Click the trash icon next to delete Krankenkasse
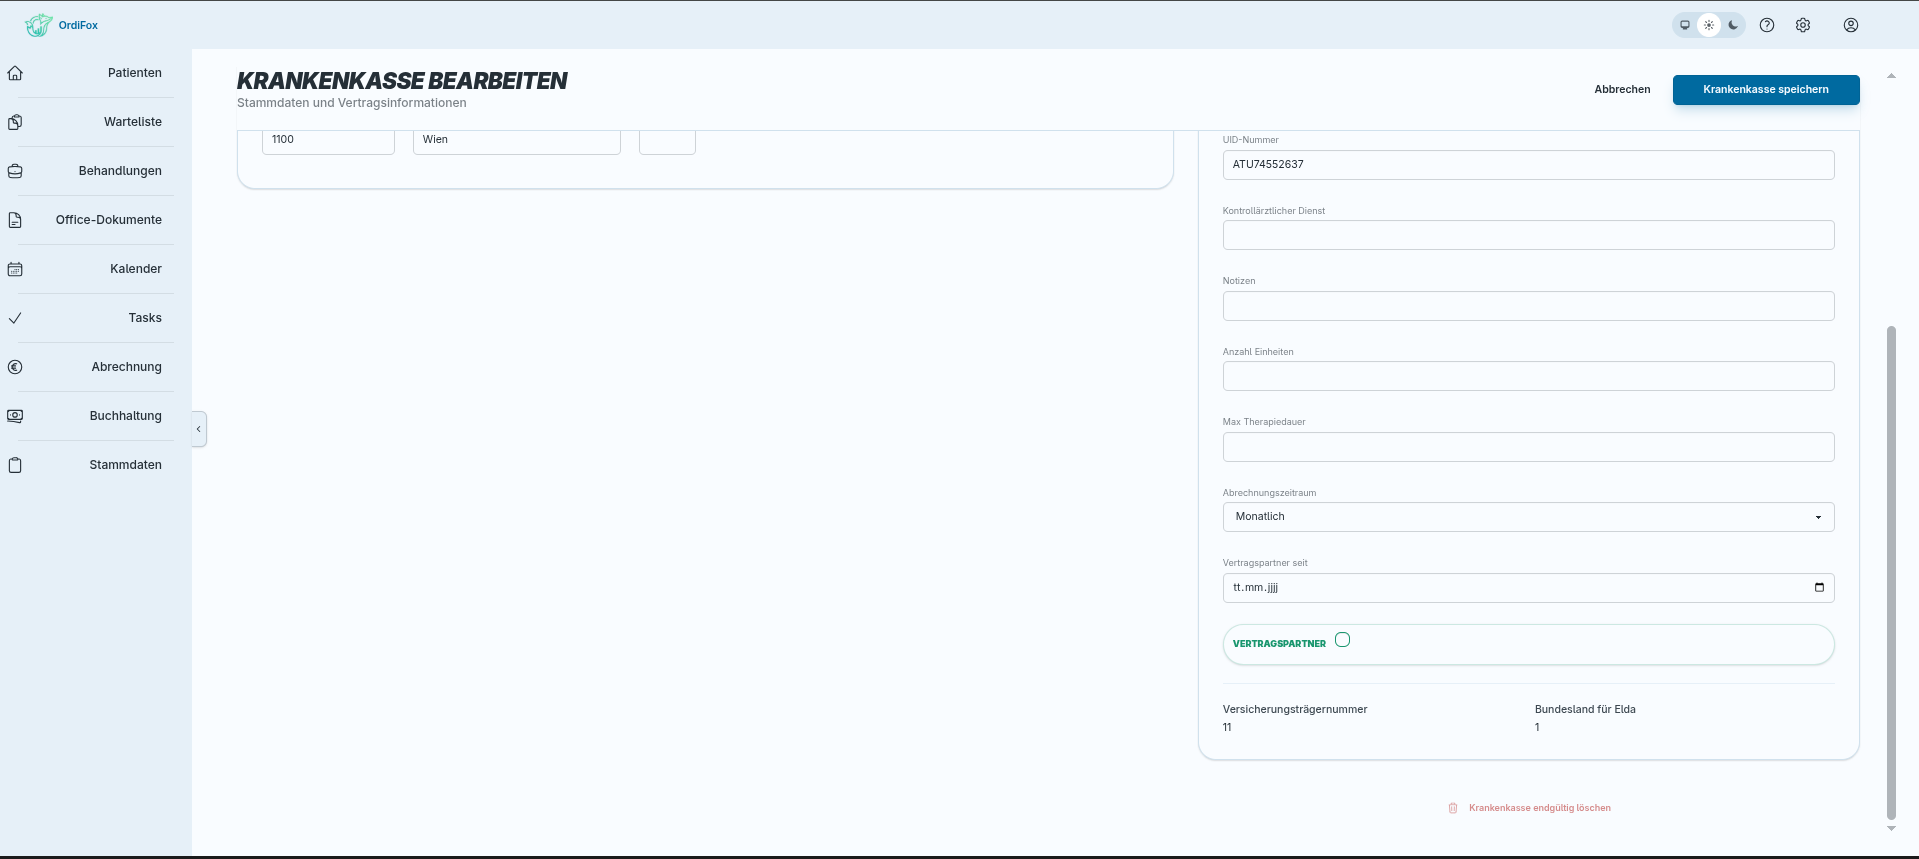The image size is (1919, 859). (x=1453, y=808)
